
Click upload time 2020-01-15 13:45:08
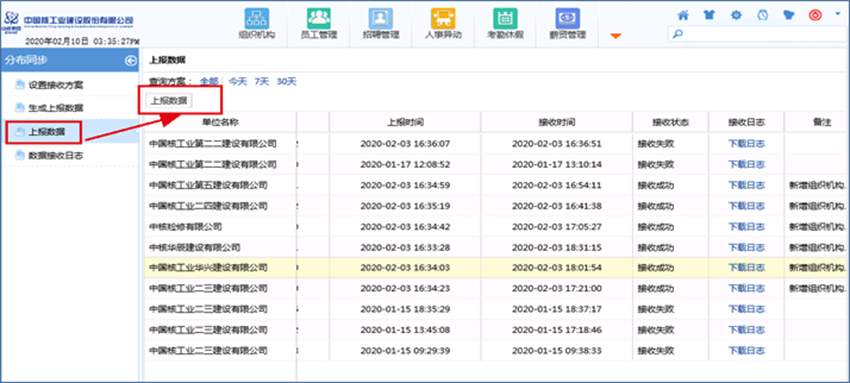(x=405, y=329)
